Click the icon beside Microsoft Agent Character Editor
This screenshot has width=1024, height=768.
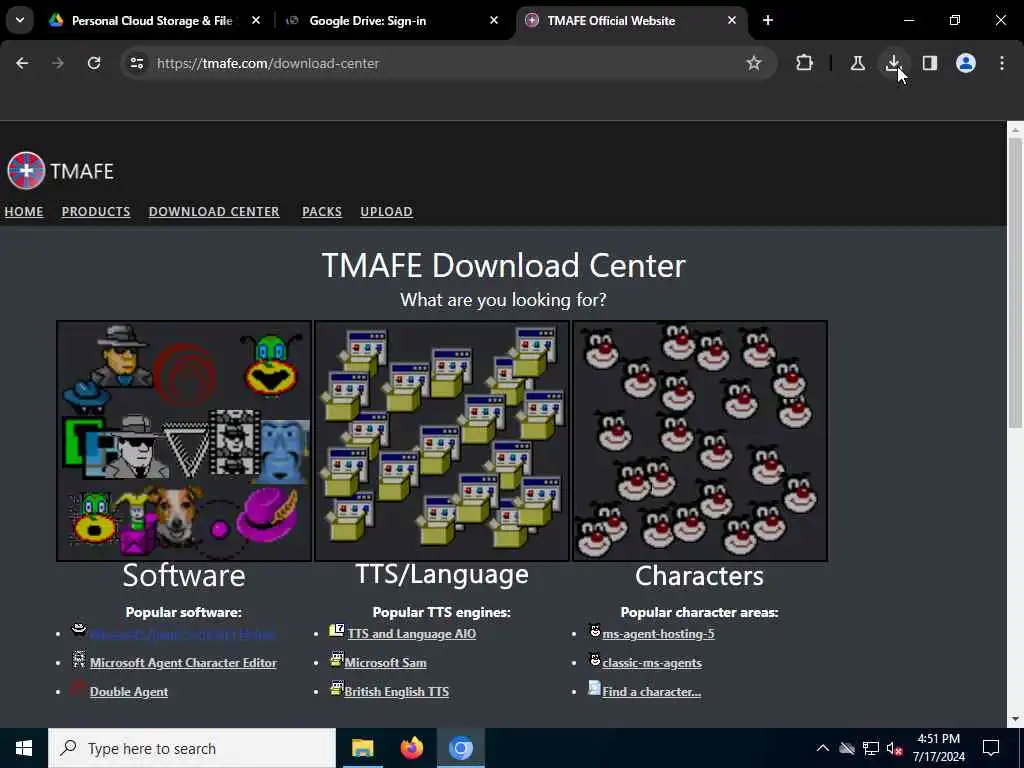(79, 659)
